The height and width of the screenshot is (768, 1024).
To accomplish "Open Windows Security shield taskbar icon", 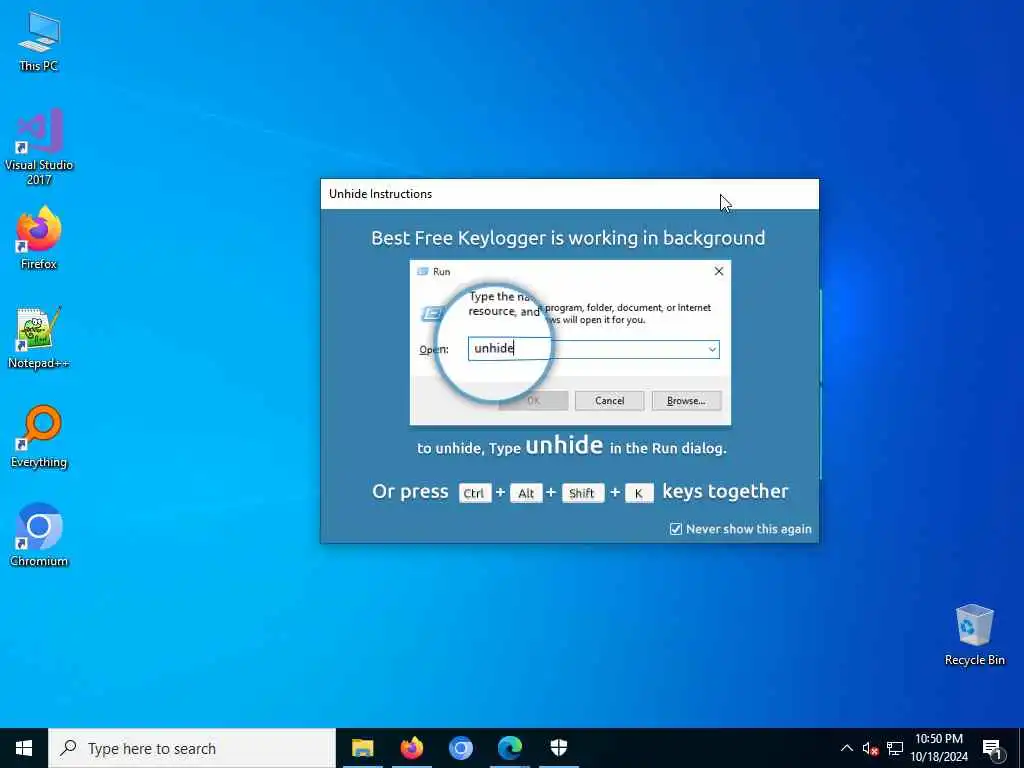I will (559, 748).
